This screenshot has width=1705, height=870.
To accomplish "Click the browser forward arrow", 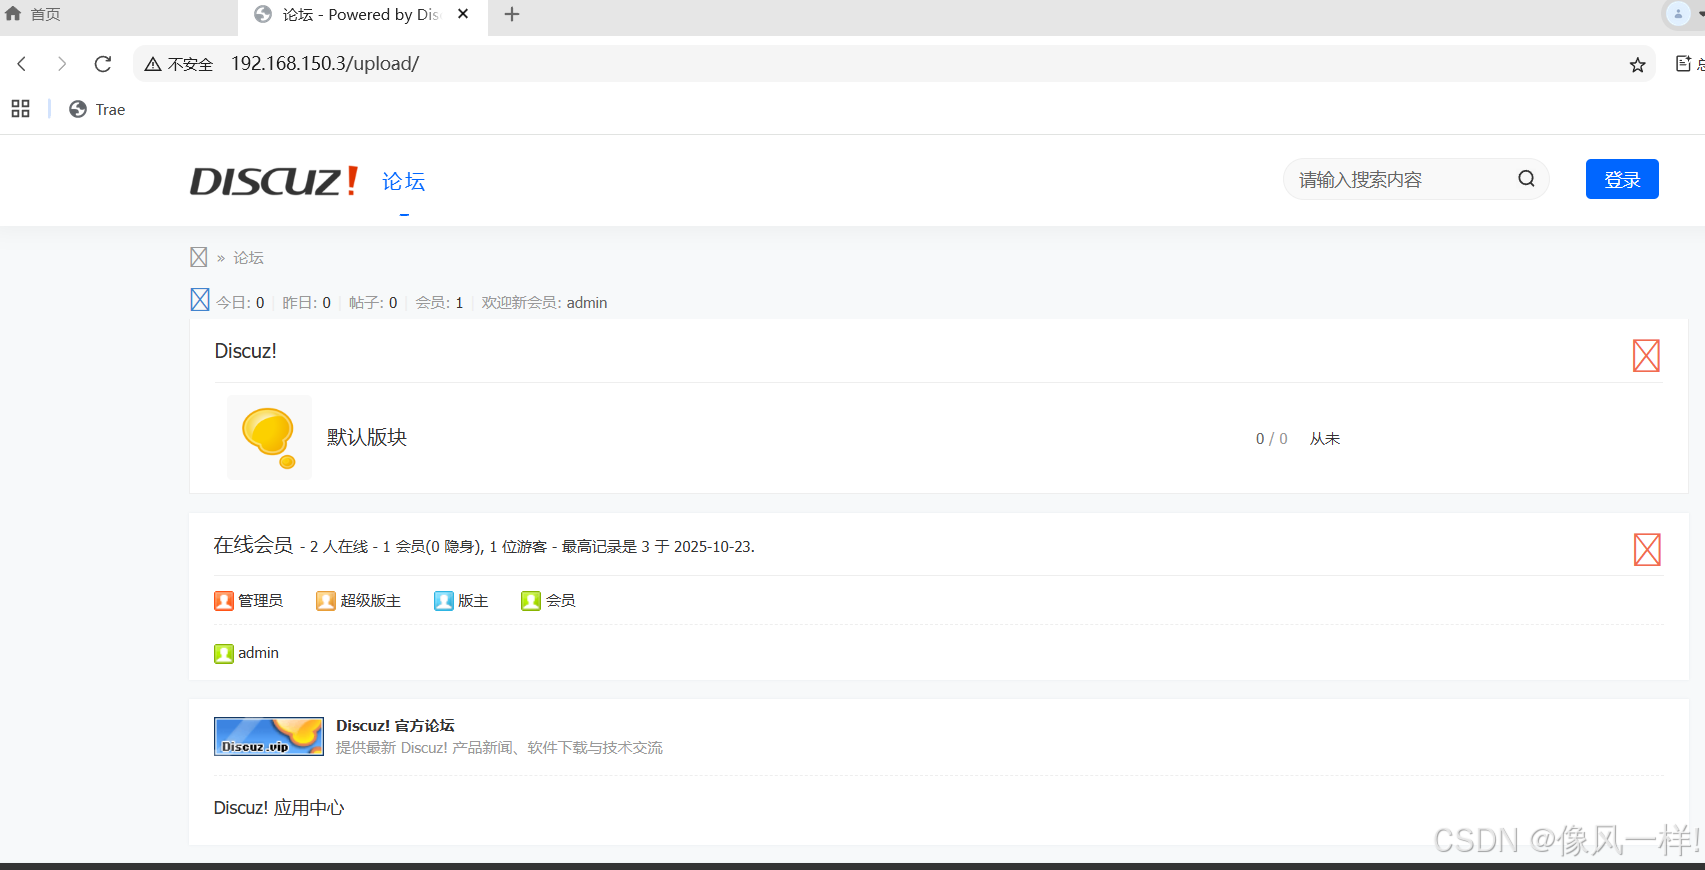I will pyautogui.click(x=62, y=64).
